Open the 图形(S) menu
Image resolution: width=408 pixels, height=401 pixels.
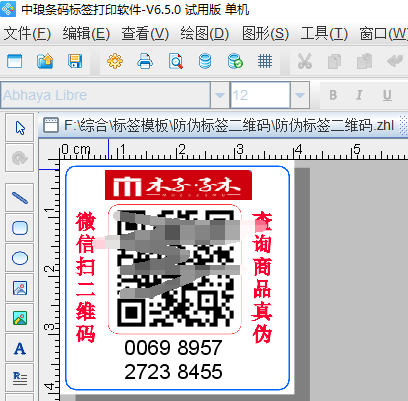(265, 34)
